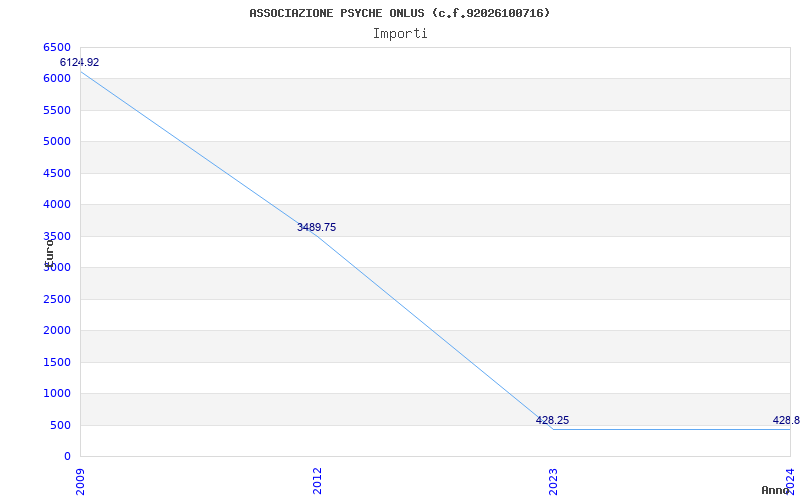Select the 3489.75 data label

(x=316, y=228)
